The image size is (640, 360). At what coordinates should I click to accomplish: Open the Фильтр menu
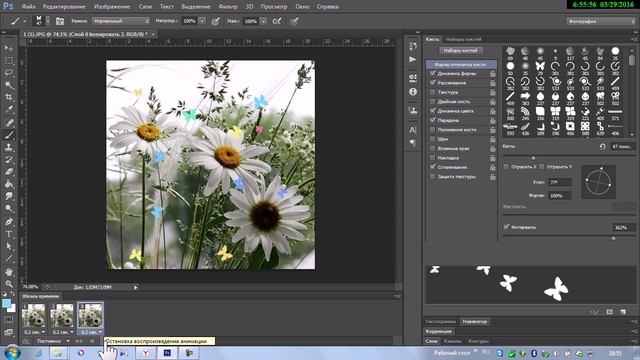coord(228,7)
